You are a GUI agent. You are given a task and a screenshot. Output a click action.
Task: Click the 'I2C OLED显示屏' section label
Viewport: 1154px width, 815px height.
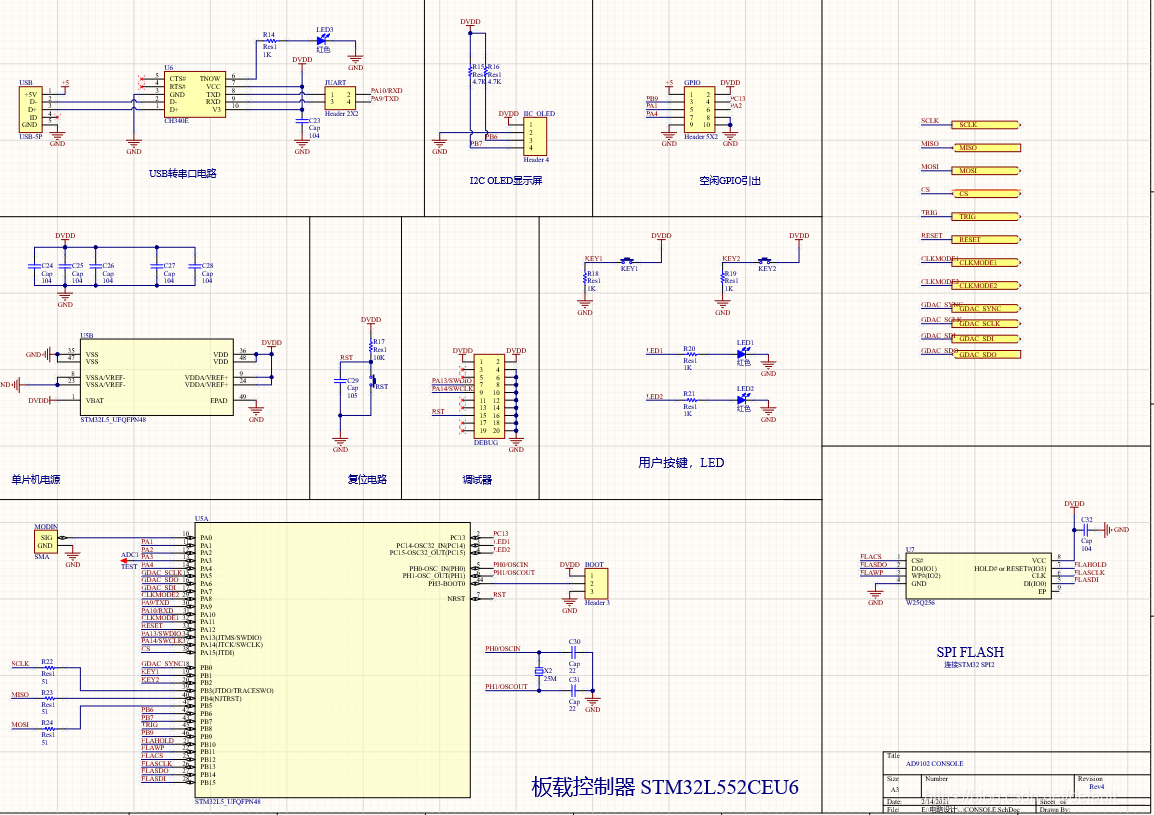[506, 180]
